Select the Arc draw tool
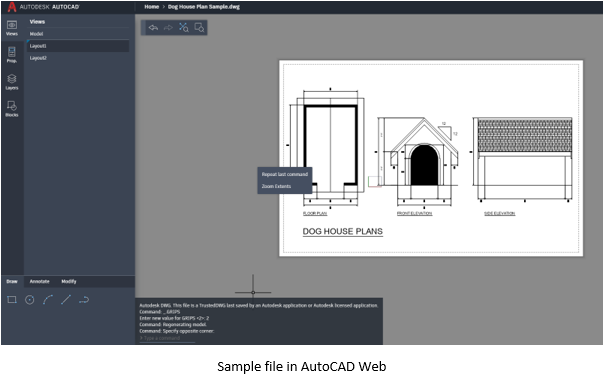Screen dimensions: 605x376 click(x=48, y=300)
